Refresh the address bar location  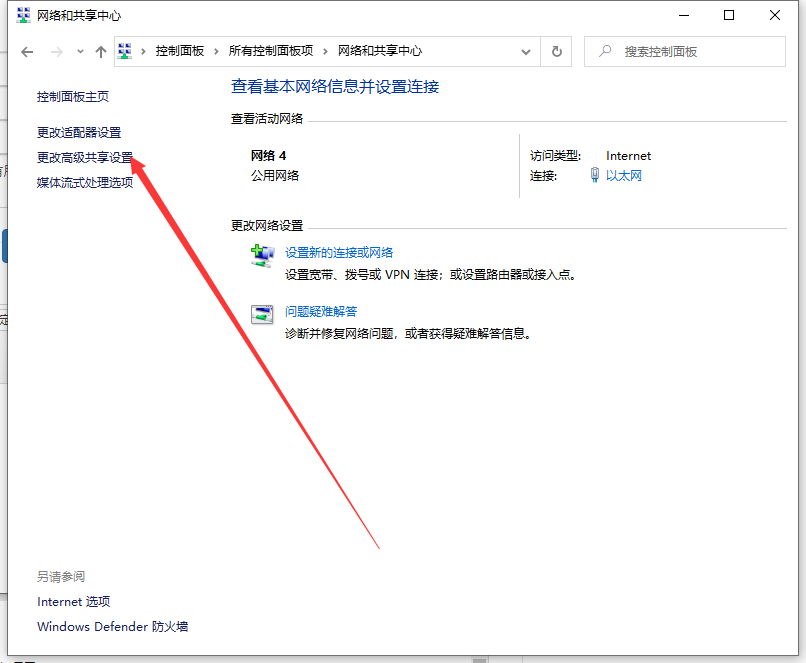[557, 51]
